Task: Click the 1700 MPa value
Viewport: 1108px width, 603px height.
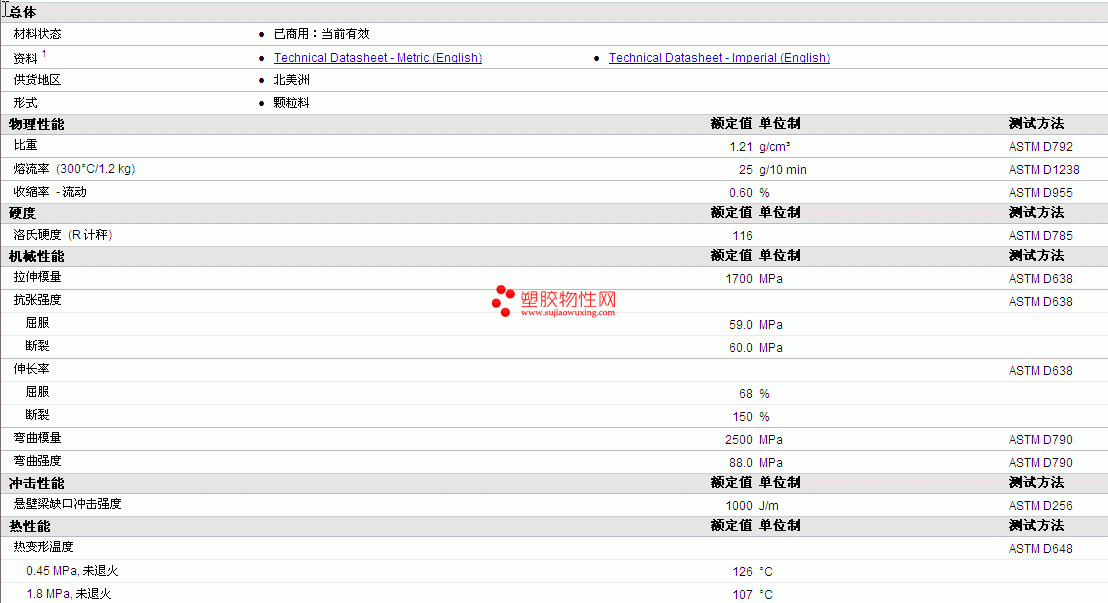Action: click(754, 279)
